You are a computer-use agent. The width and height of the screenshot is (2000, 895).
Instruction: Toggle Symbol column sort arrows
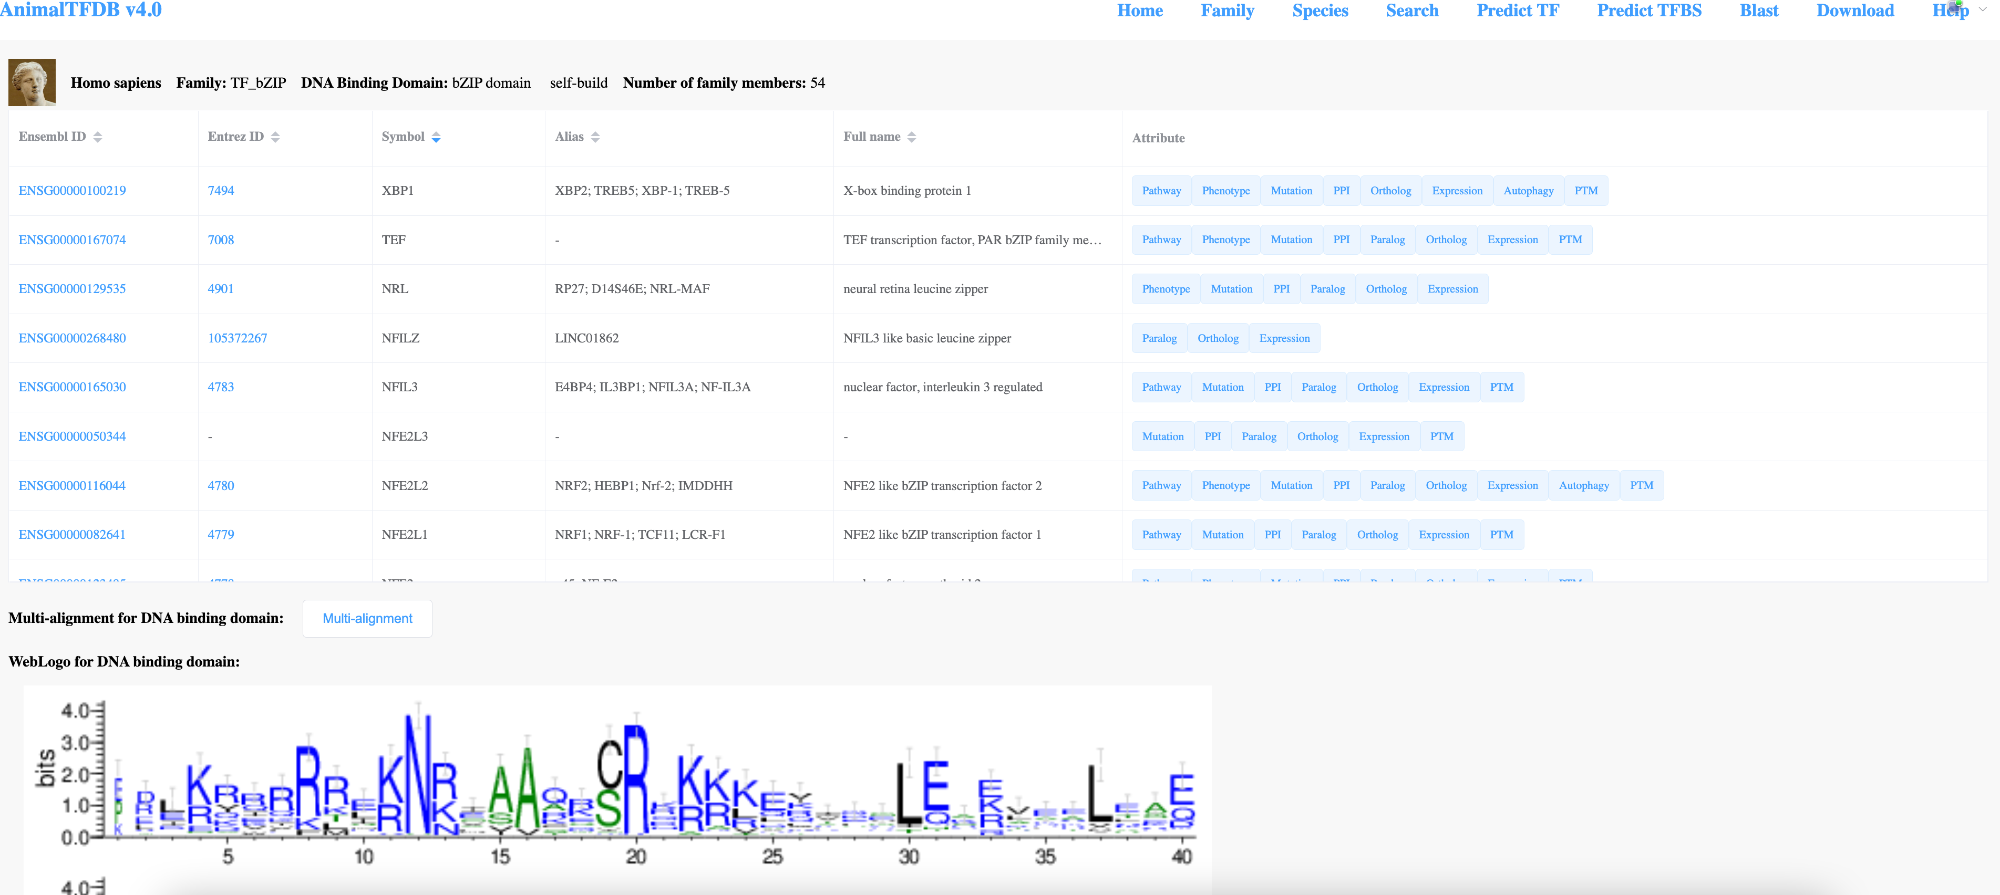point(436,137)
